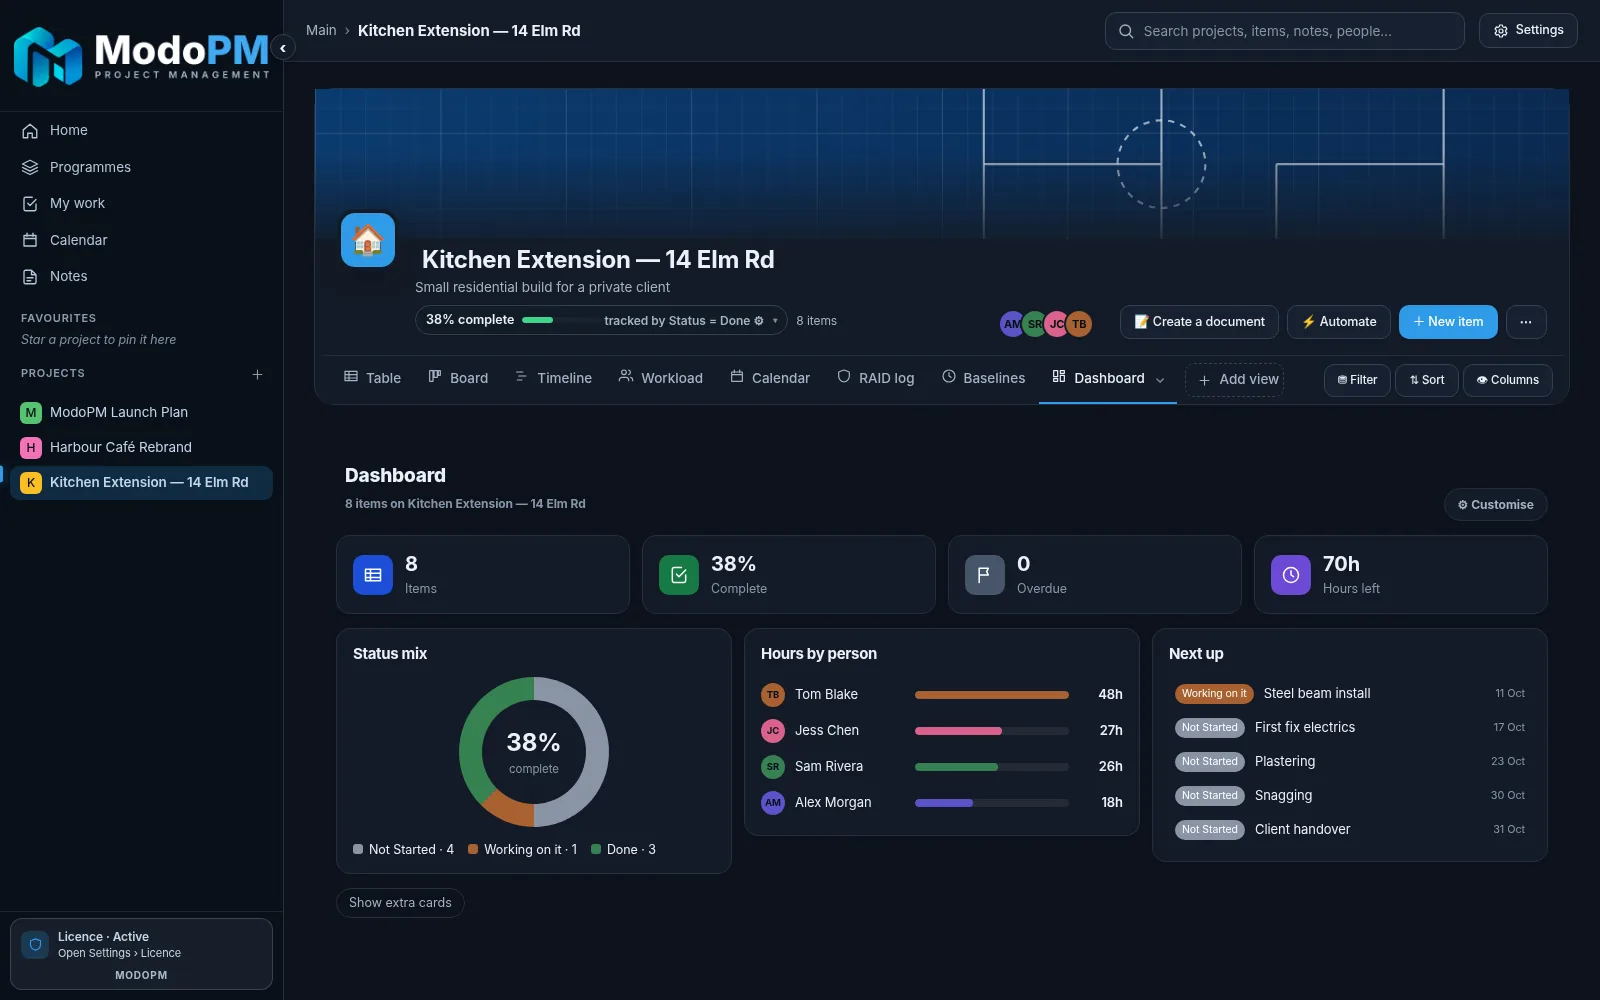Viewport: 1600px width, 1000px height.
Task: Click Tom Blake's TB avatar
Action: coord(773,694)
